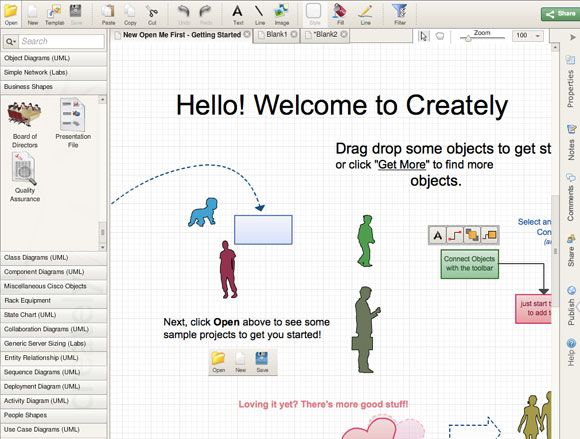Click shapes panel scroll down arrow

102,247
